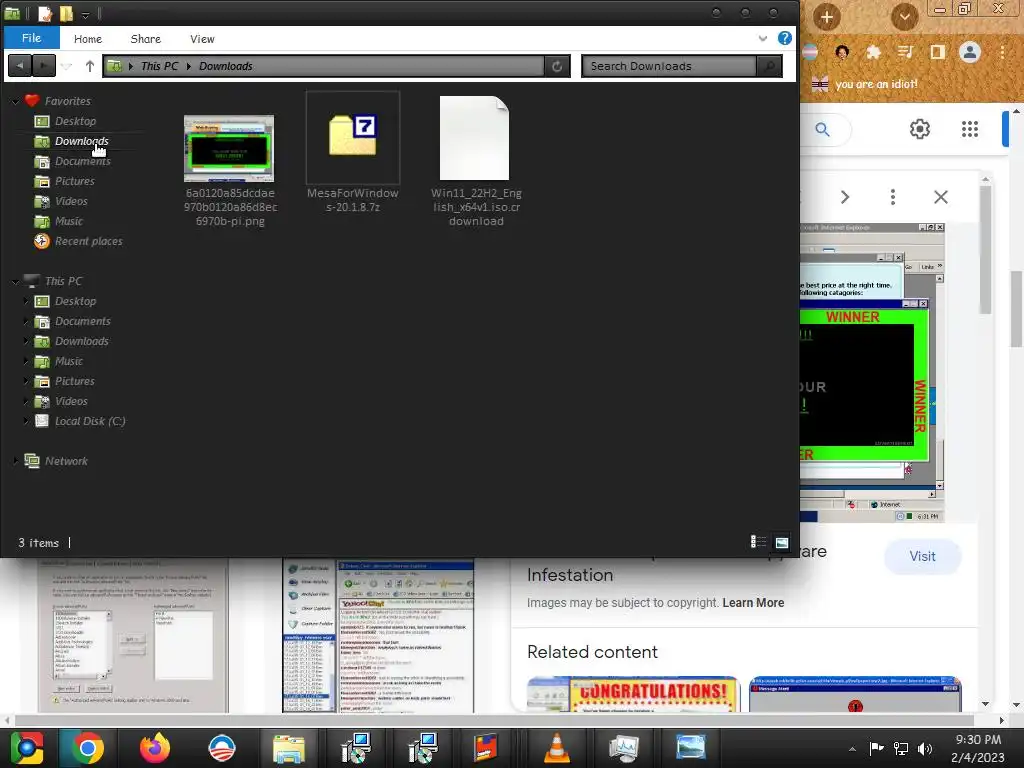
Task: Go back with Explorer's back arrow
Action: [x=20, y=65]
